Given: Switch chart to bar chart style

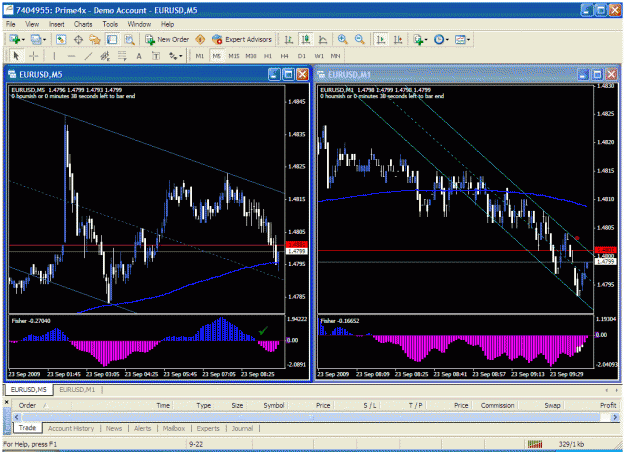Looking at the screenshot, I should [x=289, y=39].
